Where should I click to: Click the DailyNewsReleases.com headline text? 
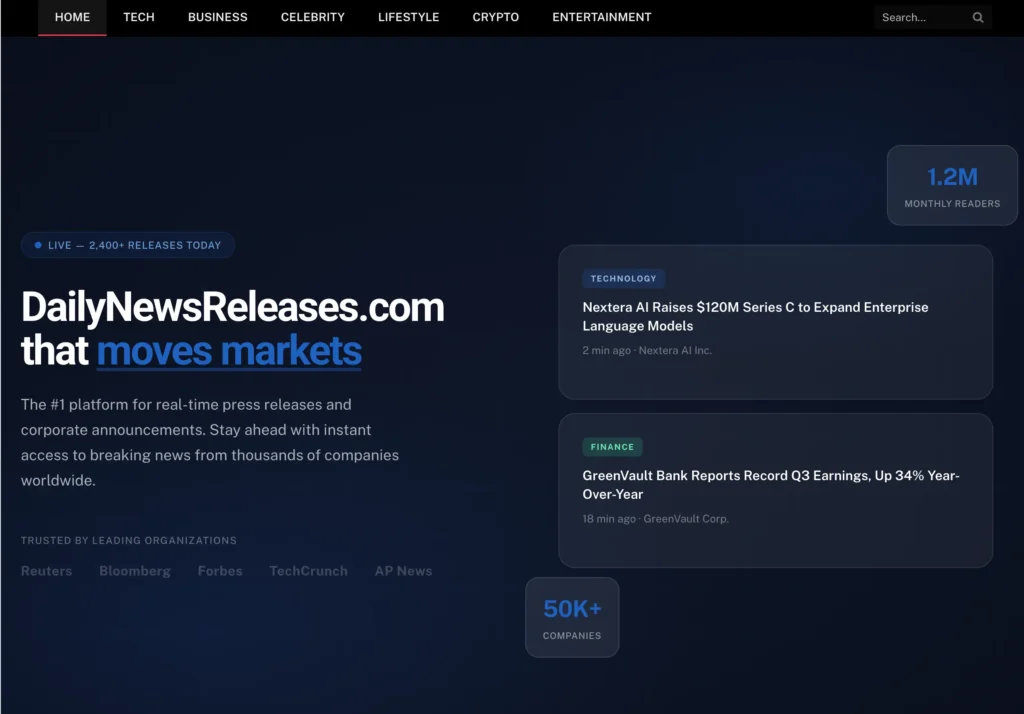(232, 307)
